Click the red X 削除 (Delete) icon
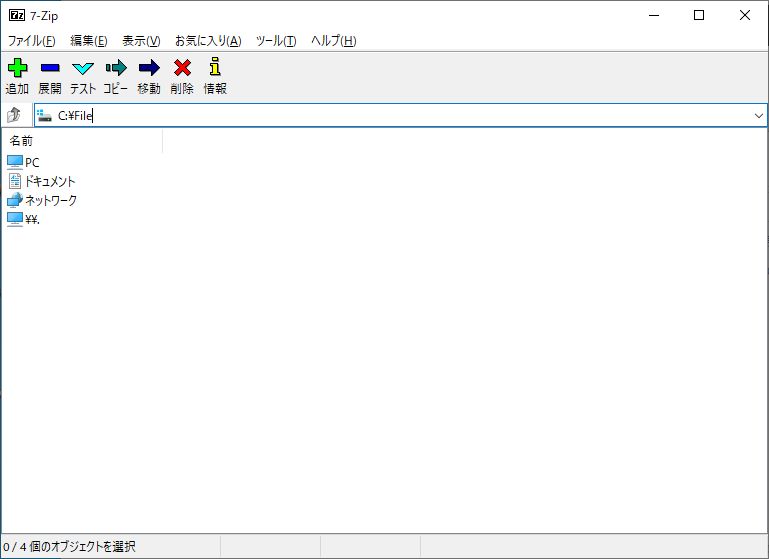Screen dimensions: 769x559 pos(182,68)
